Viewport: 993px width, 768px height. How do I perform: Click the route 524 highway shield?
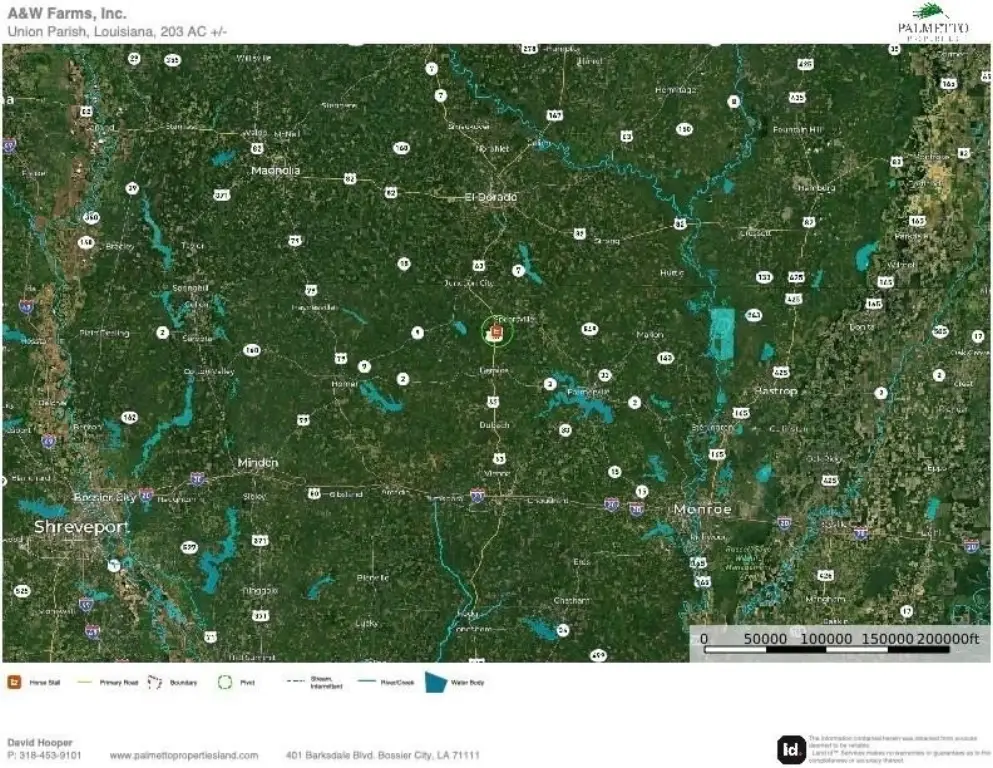[590, 328]
